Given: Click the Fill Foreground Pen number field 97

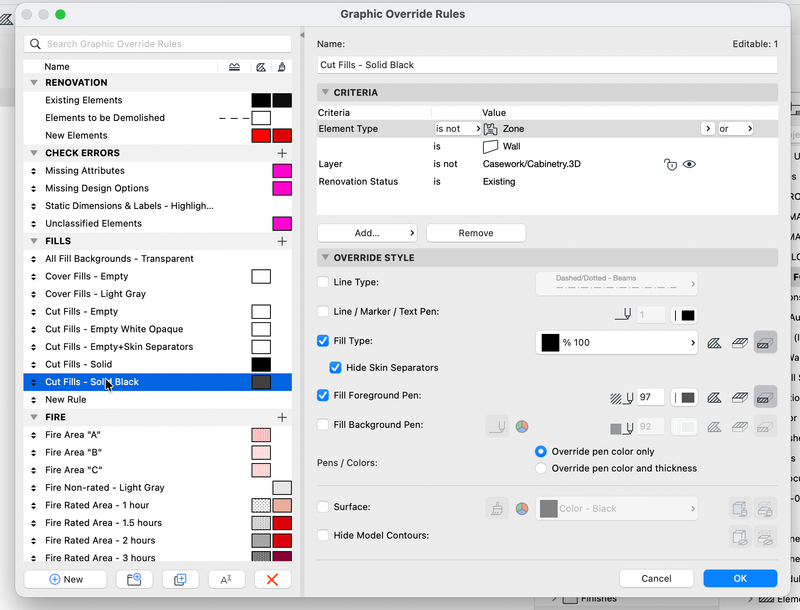Looking at the screenshot, I should pyautogui.click(x=650, y=397).
